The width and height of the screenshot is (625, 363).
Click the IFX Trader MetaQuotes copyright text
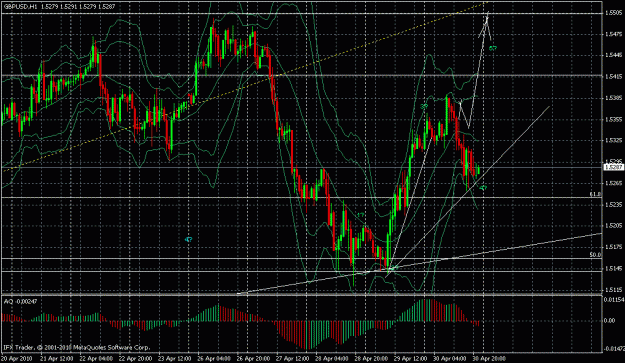click(77, 348)
